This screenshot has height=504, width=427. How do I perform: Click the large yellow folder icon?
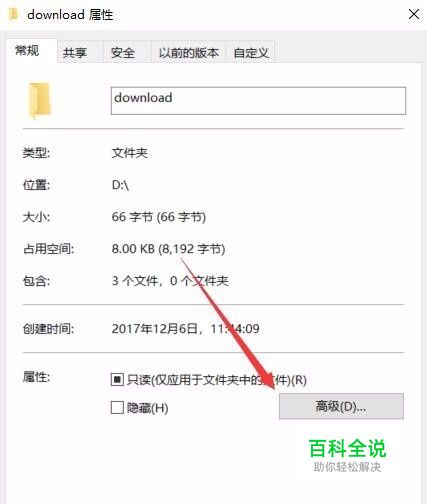(x=40, y=100)
